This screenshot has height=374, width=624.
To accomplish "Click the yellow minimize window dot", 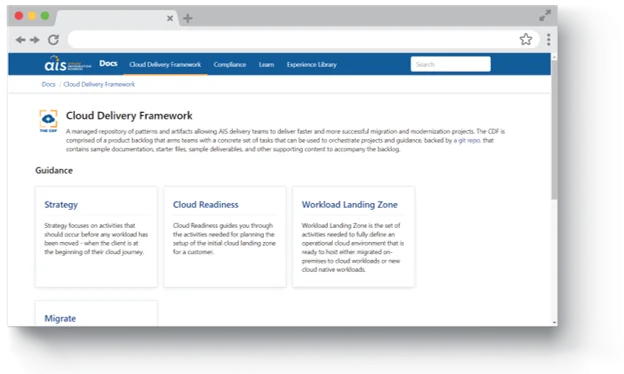I will (32, 16).
